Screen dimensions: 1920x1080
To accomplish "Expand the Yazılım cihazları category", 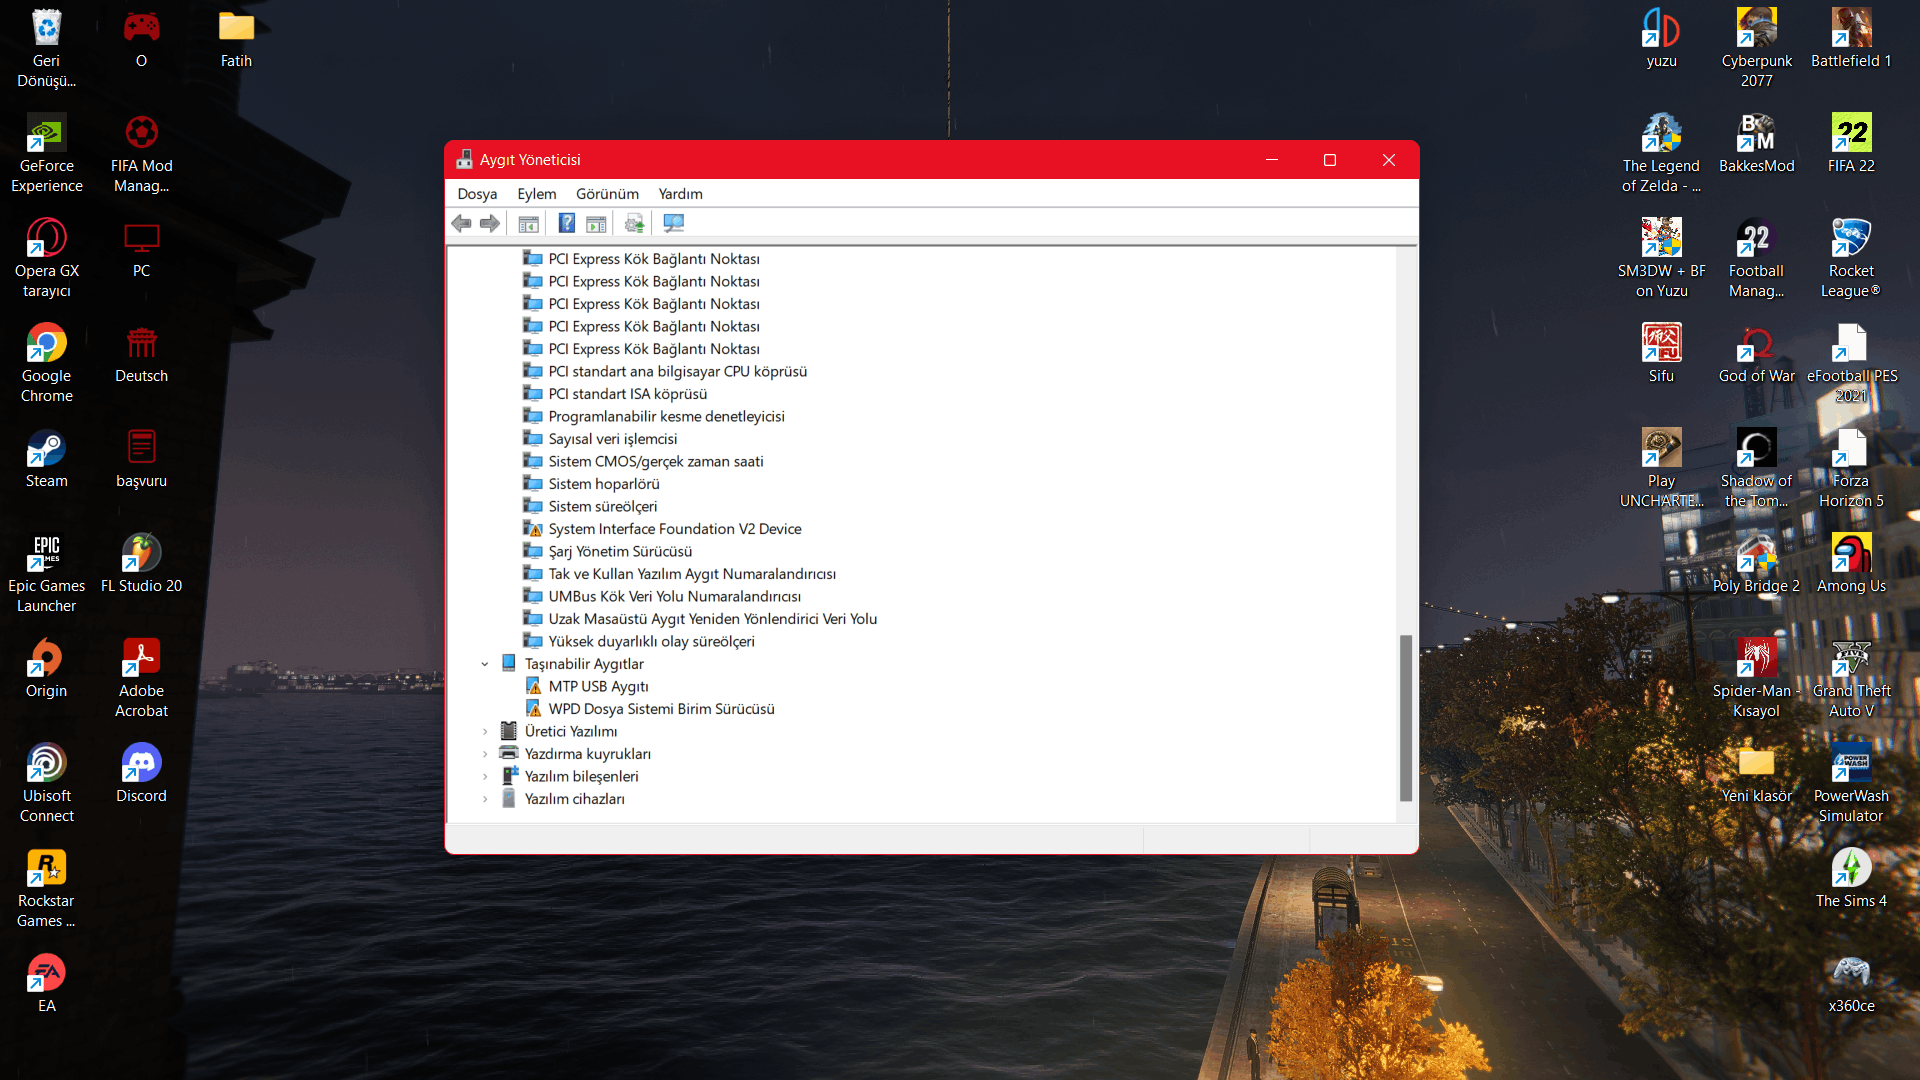I will tap(485, 799).
